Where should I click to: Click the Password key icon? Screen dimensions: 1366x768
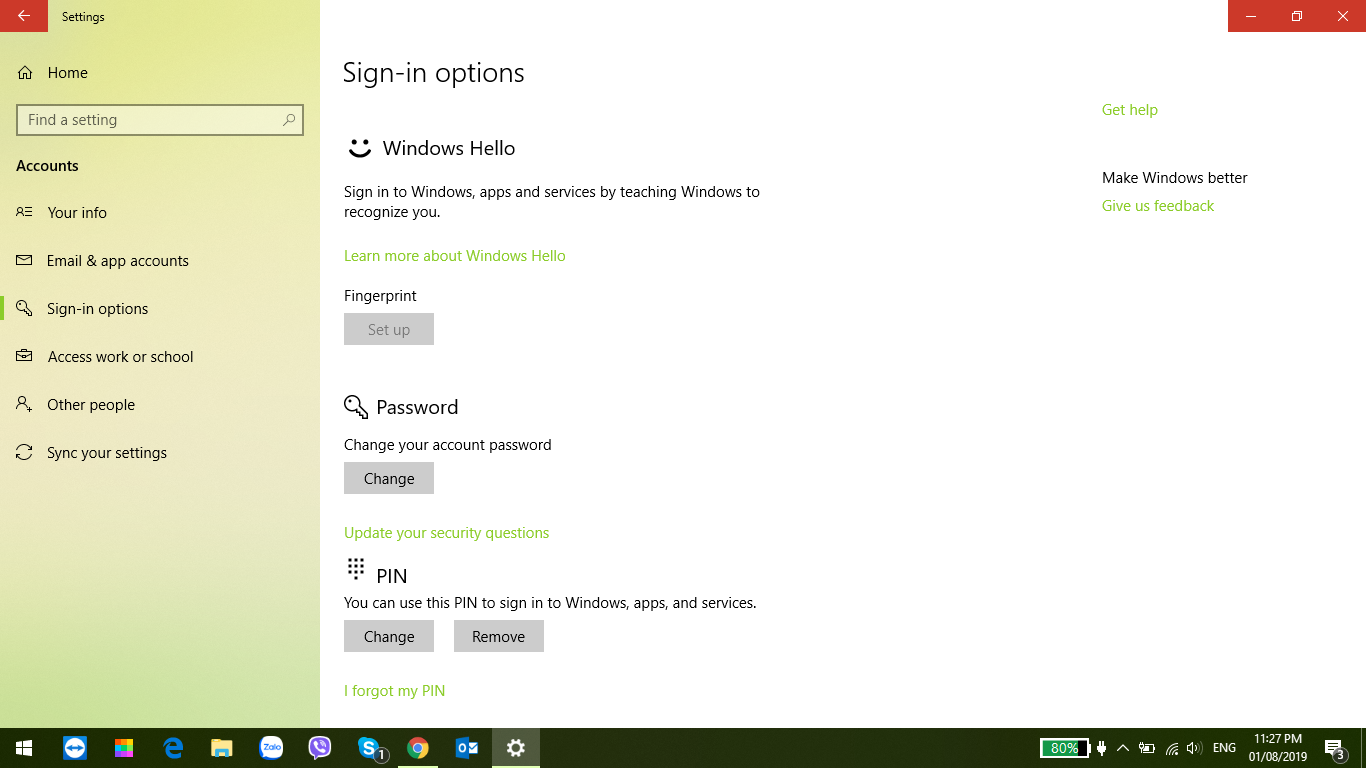click(x=356, y=406)
